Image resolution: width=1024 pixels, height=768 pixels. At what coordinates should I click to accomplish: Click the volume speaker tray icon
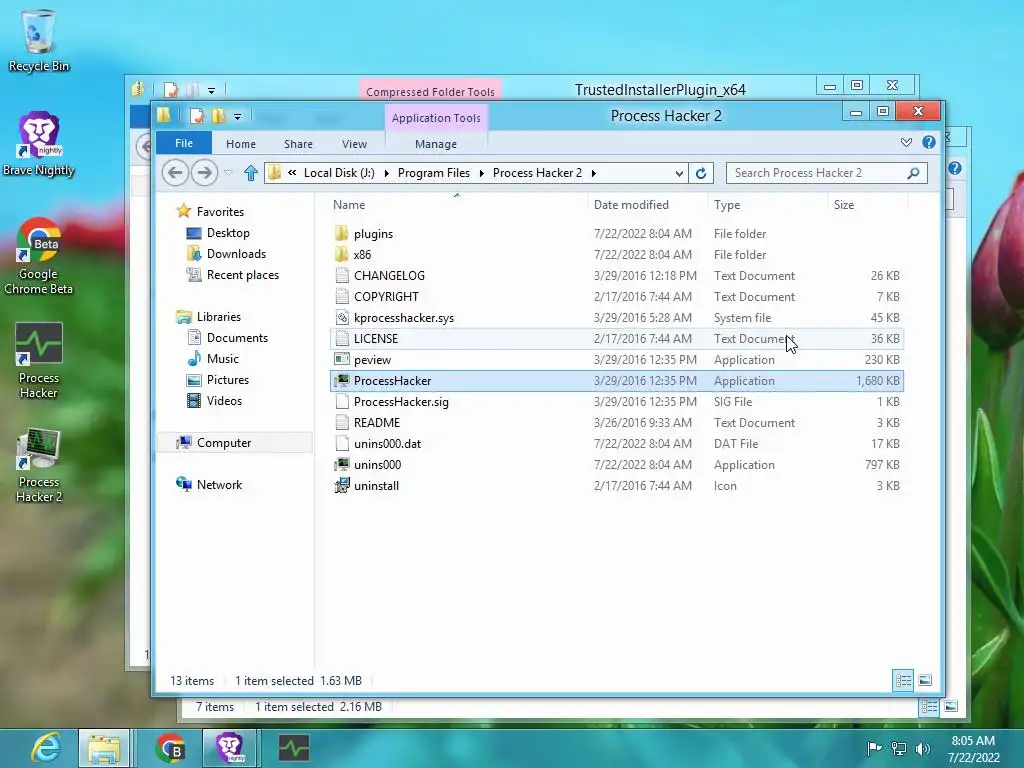pyautogui.click(x=922, y=748)
